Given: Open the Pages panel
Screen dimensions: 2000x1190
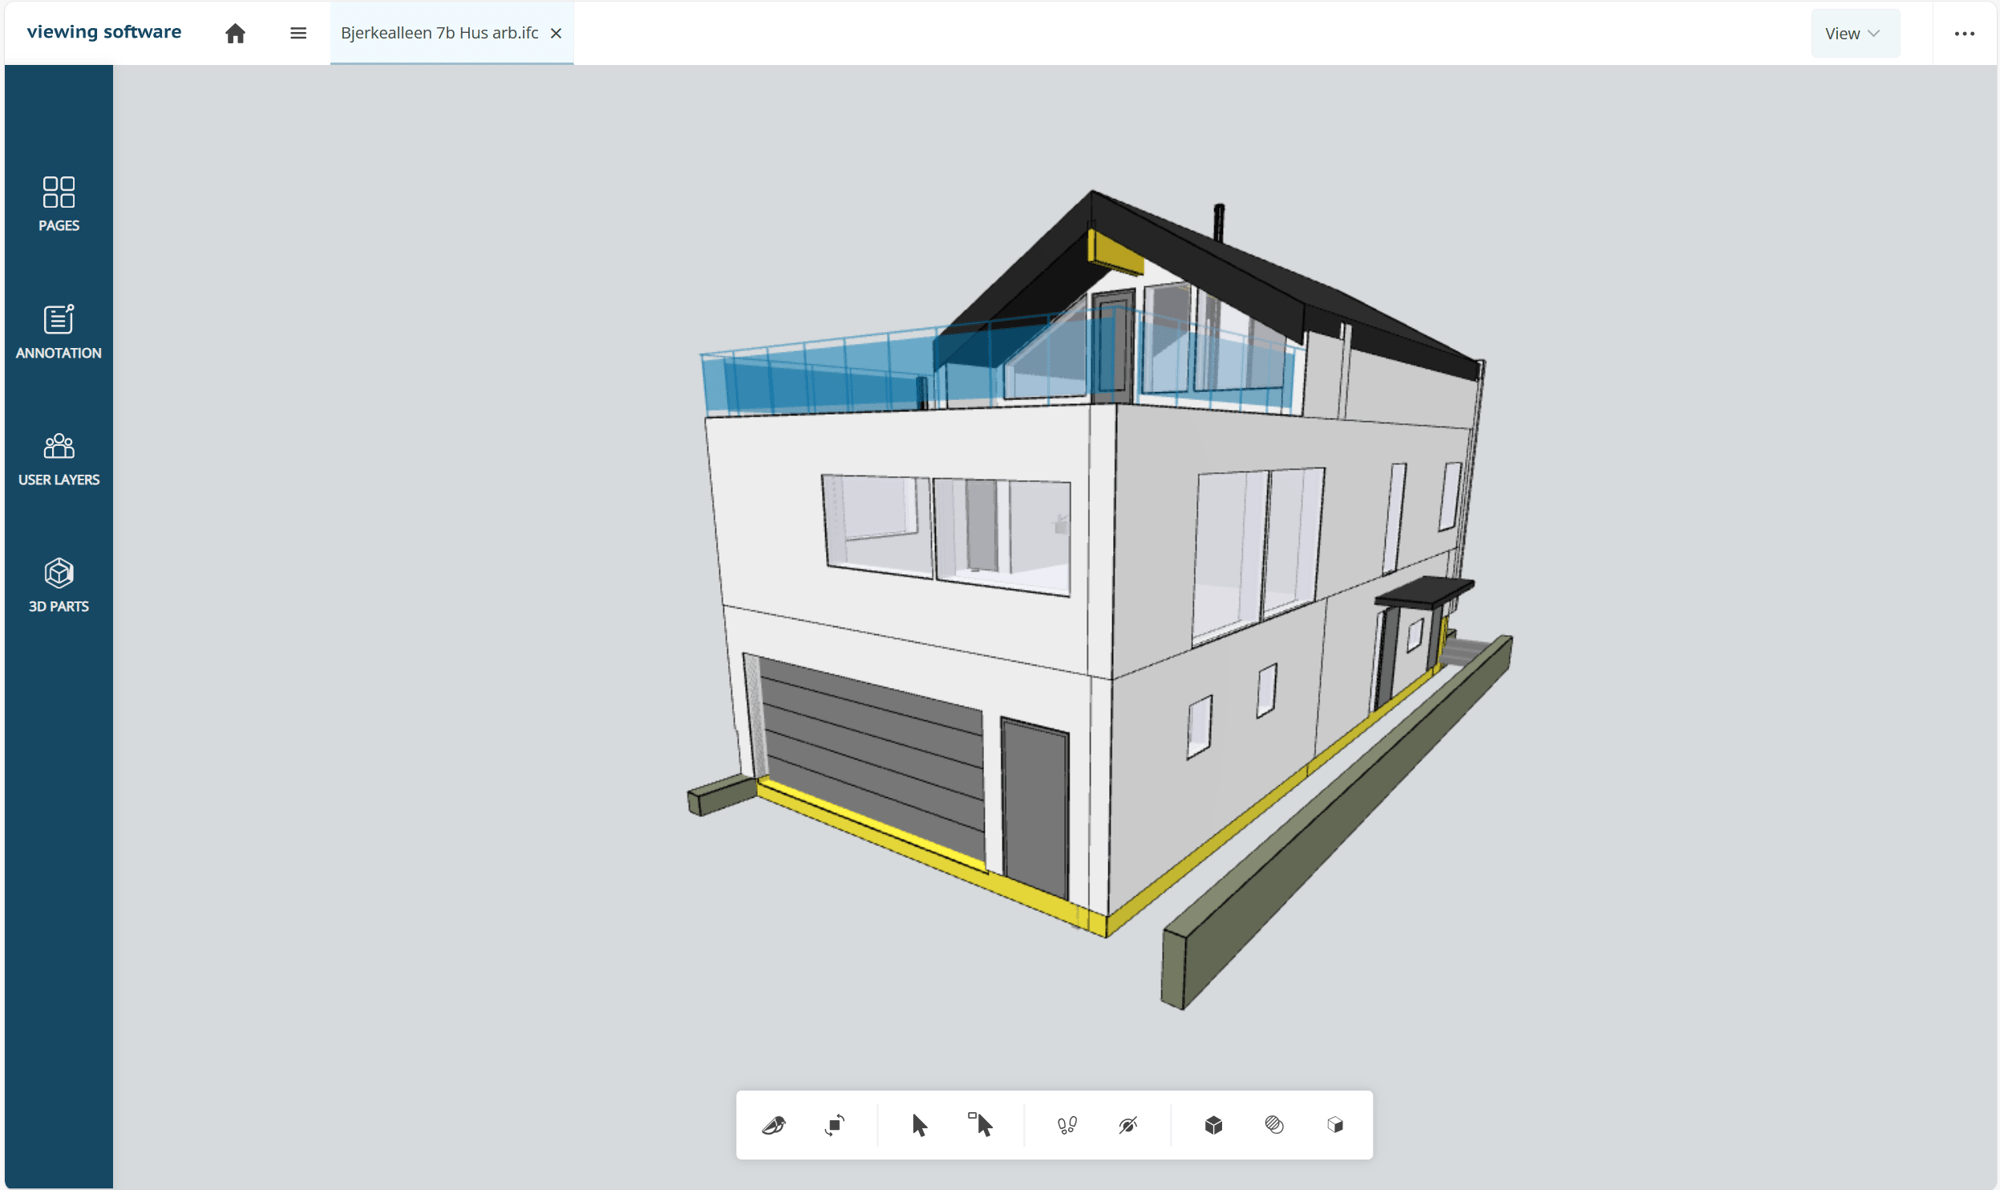Looking at the screenshot, I should point(58,204).
